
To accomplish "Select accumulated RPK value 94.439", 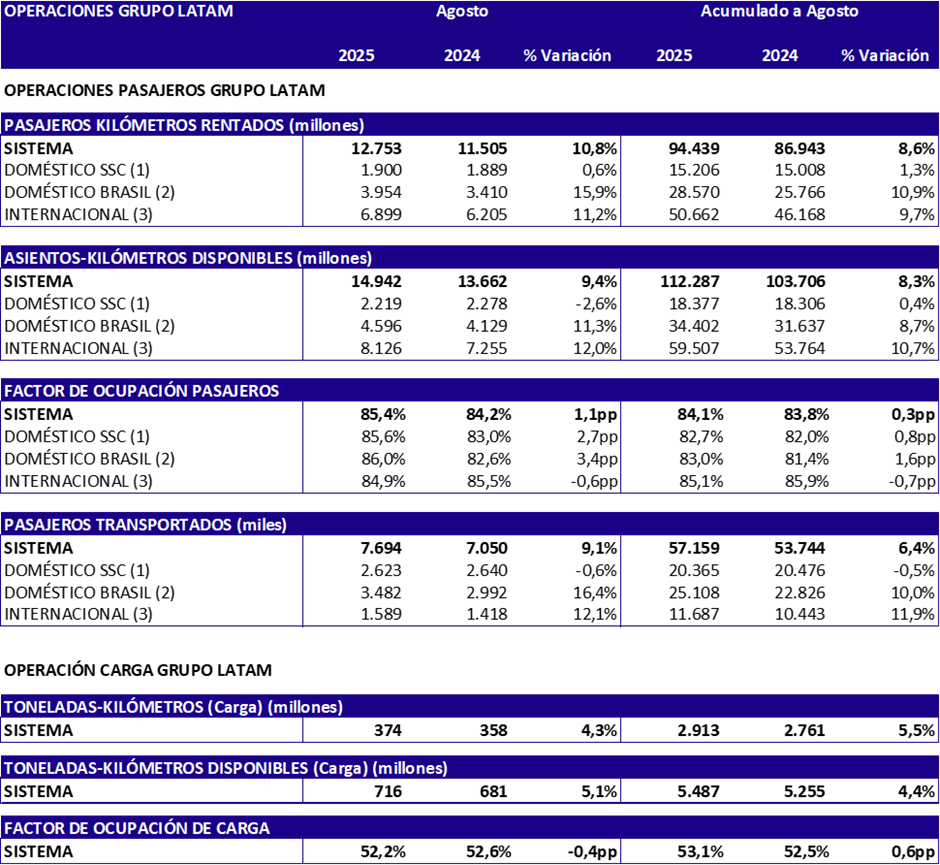I will tap(694, 149).
